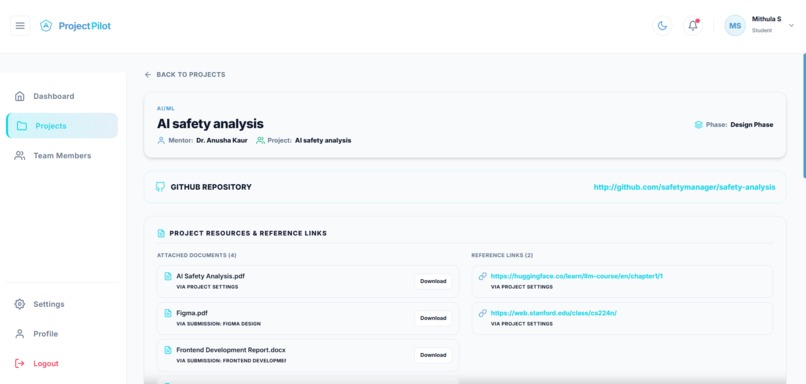Download Frontend Development Report.docx
The width and height of the screenshot is (806, 384).
click(433, 355)
